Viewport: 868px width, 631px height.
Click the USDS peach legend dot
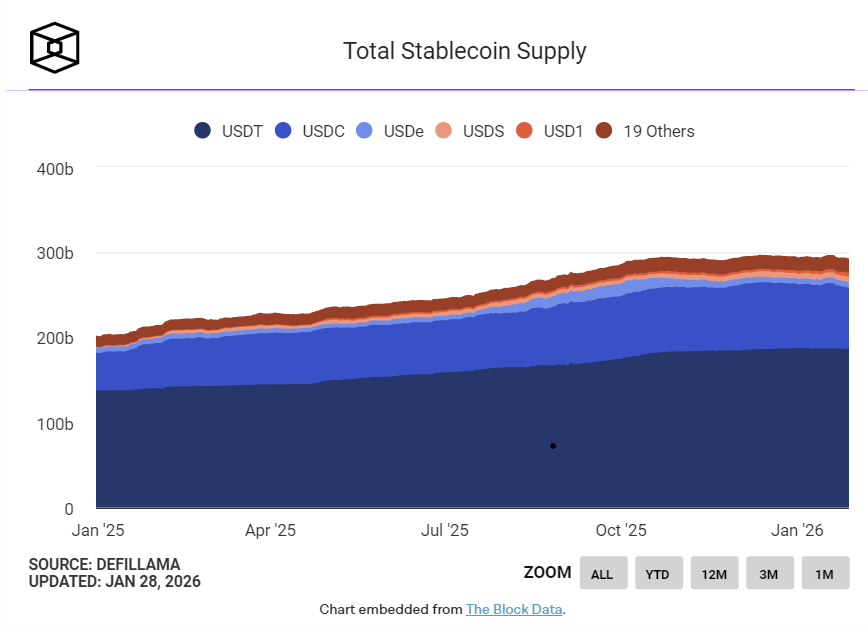(444, 131)
